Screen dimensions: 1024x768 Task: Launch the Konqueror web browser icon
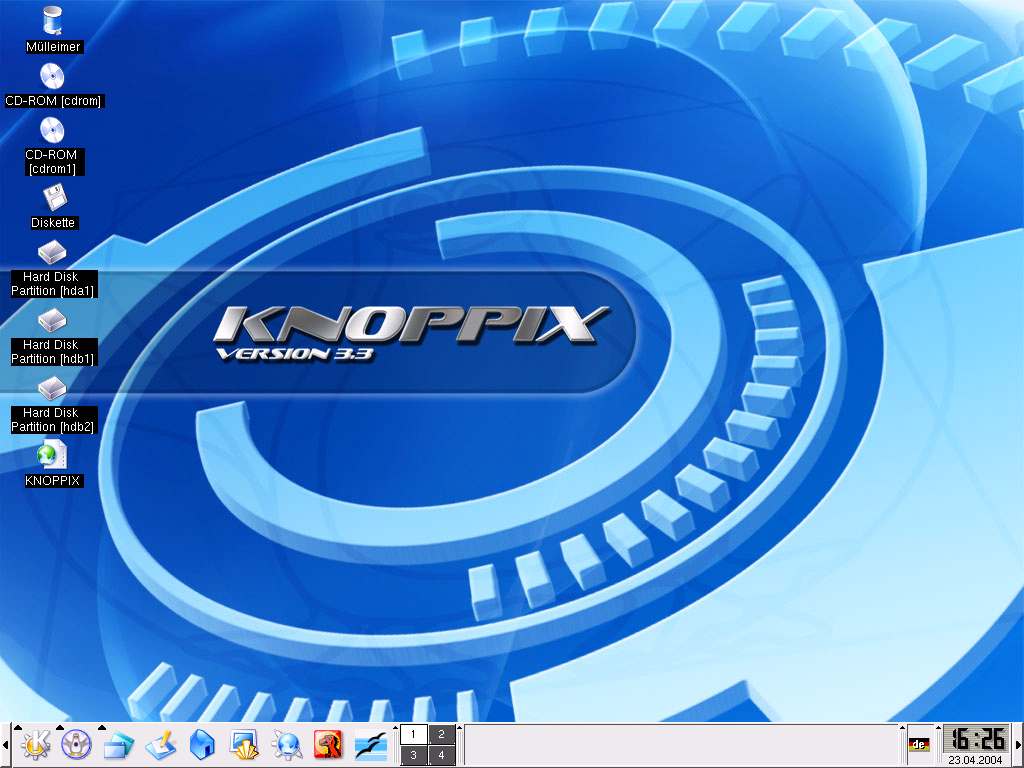click(x=287, y=744)
